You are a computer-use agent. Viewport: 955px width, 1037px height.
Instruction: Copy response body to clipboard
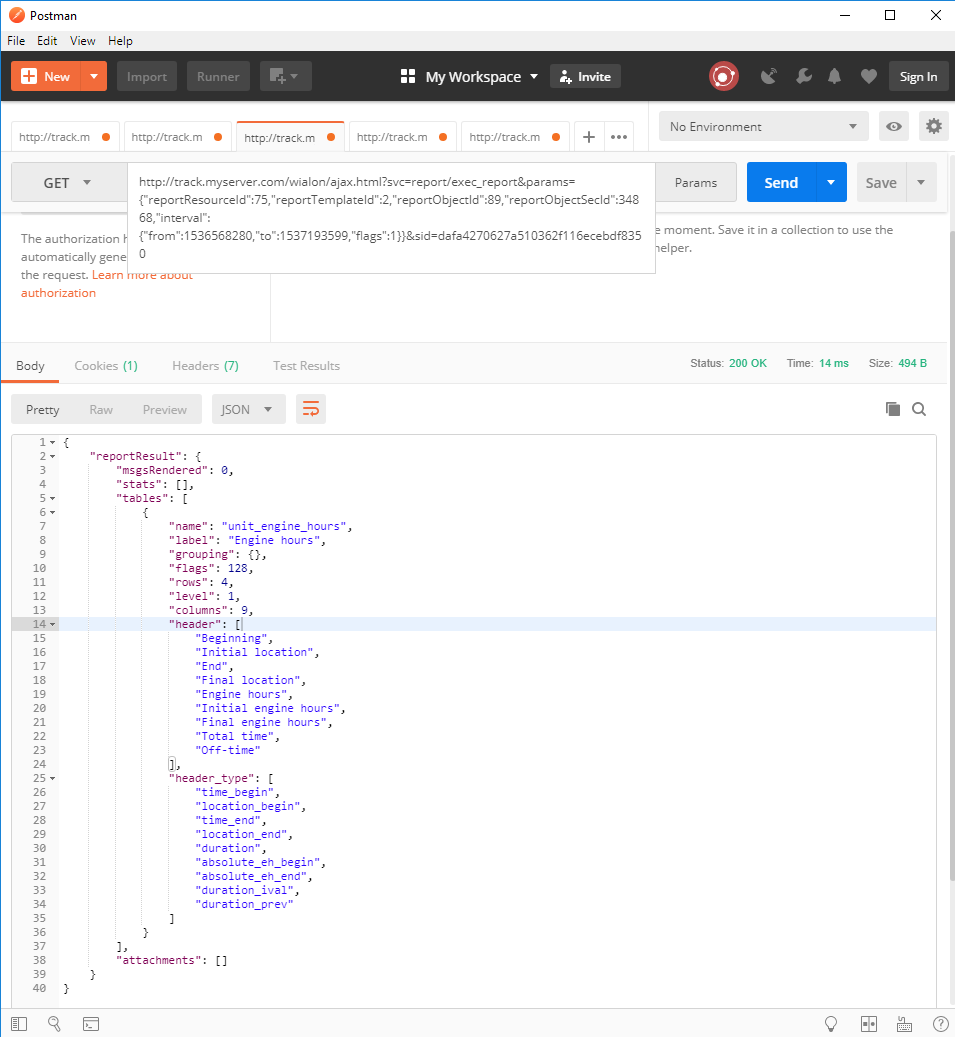[x=893, y=409]
